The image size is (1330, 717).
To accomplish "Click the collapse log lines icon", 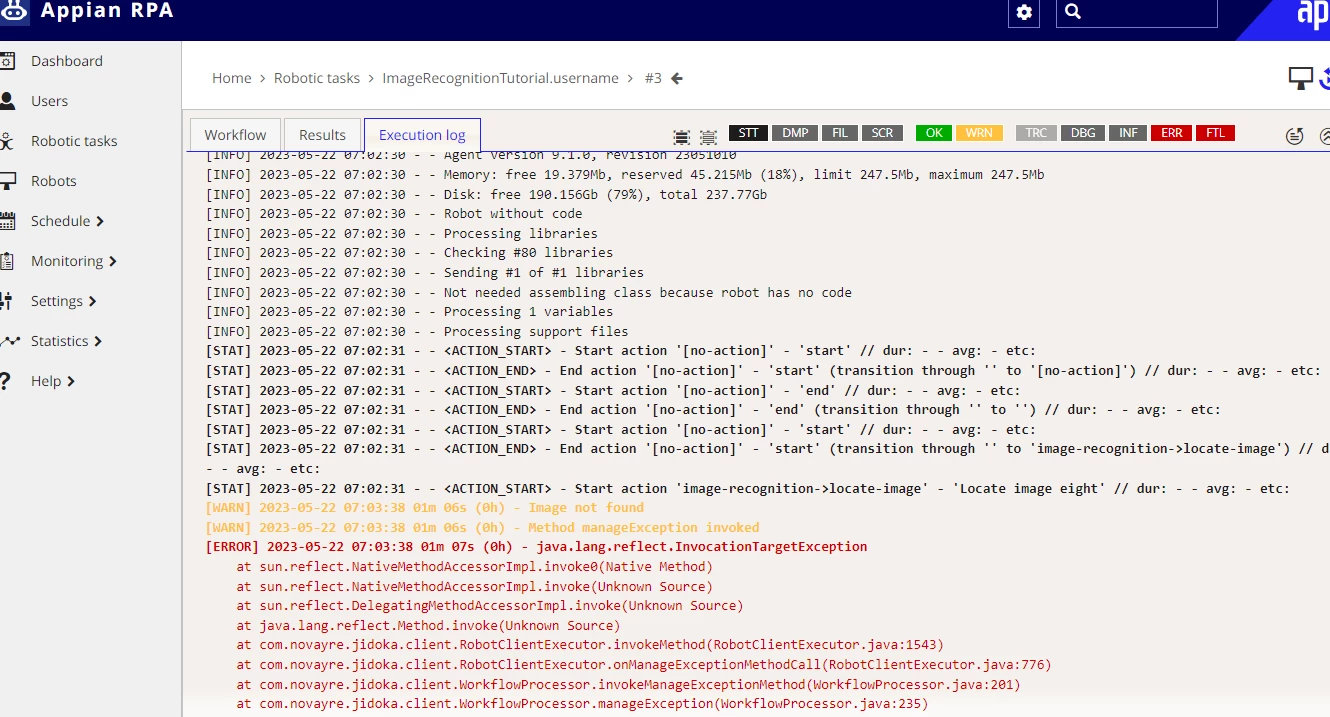I will click(x=708, y=137).
